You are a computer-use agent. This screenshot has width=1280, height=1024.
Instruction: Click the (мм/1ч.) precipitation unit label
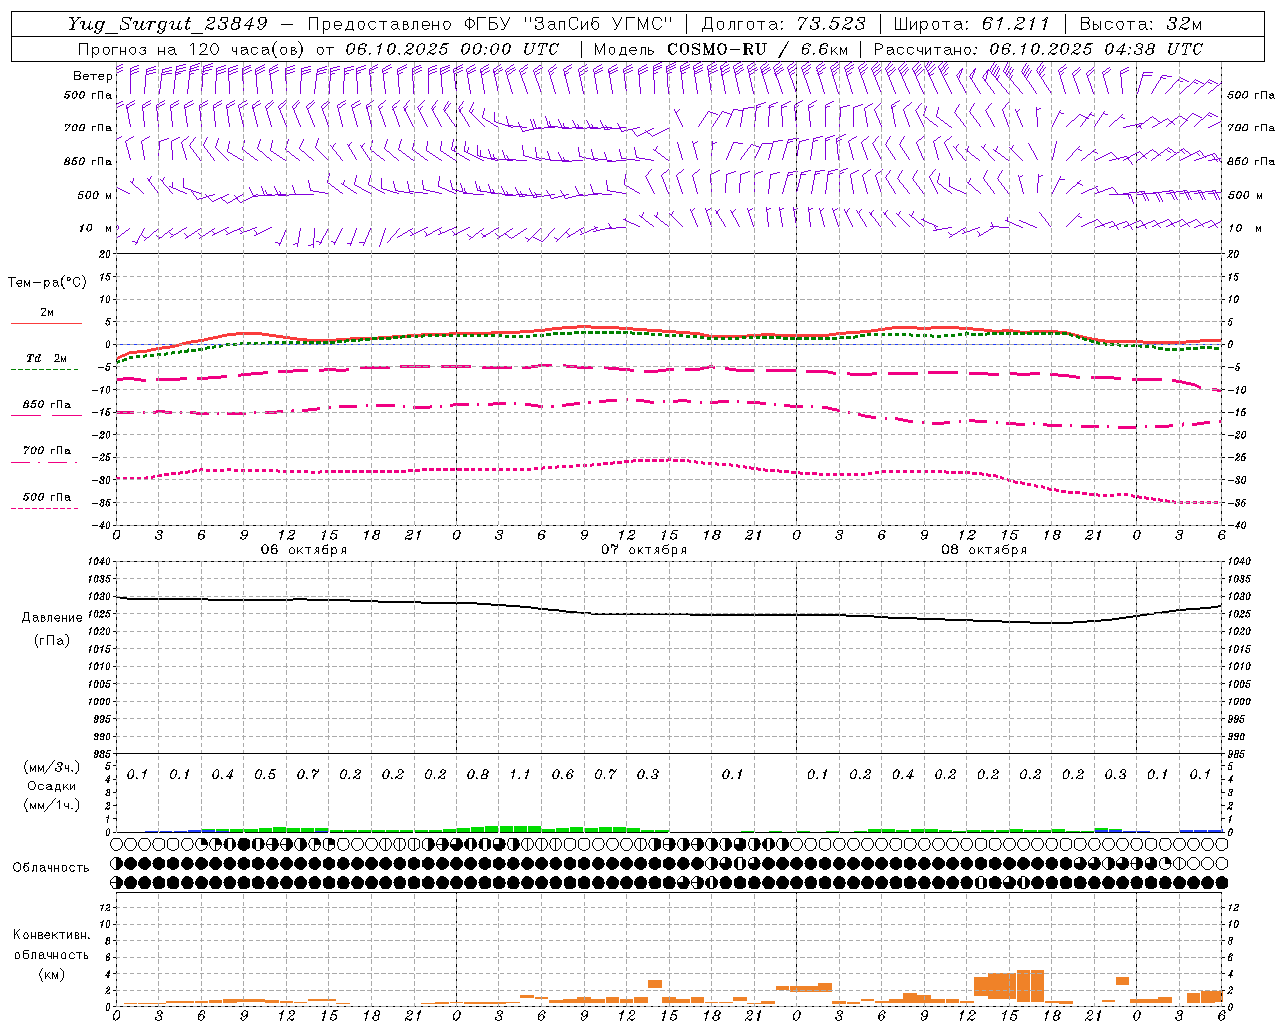tap(52, 805)
